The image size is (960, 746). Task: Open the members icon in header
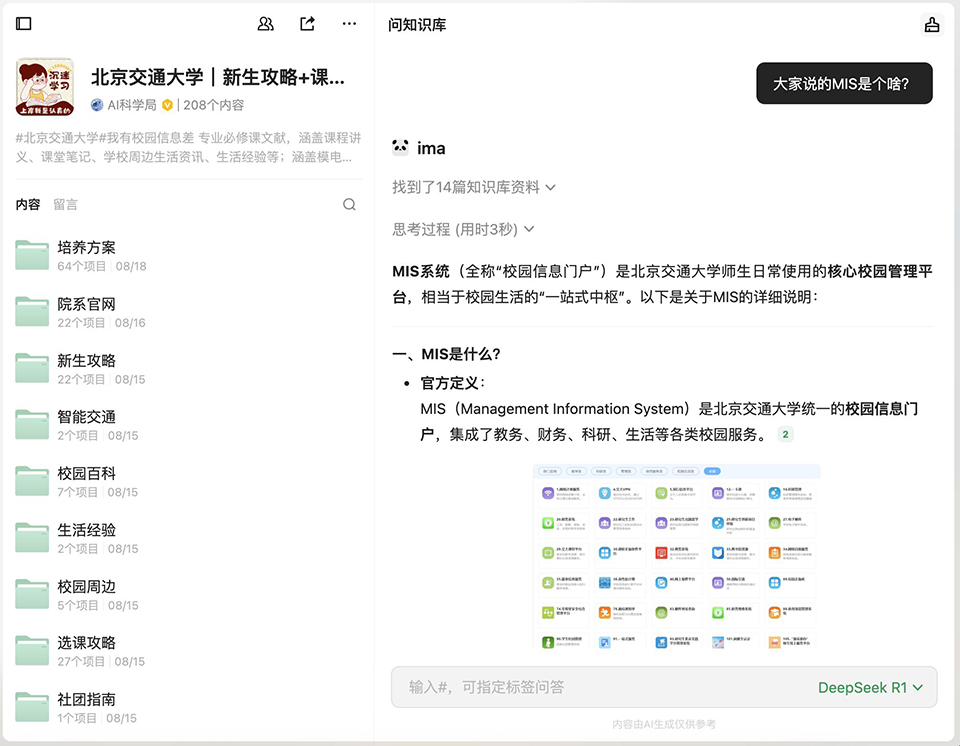click(266, 24)
